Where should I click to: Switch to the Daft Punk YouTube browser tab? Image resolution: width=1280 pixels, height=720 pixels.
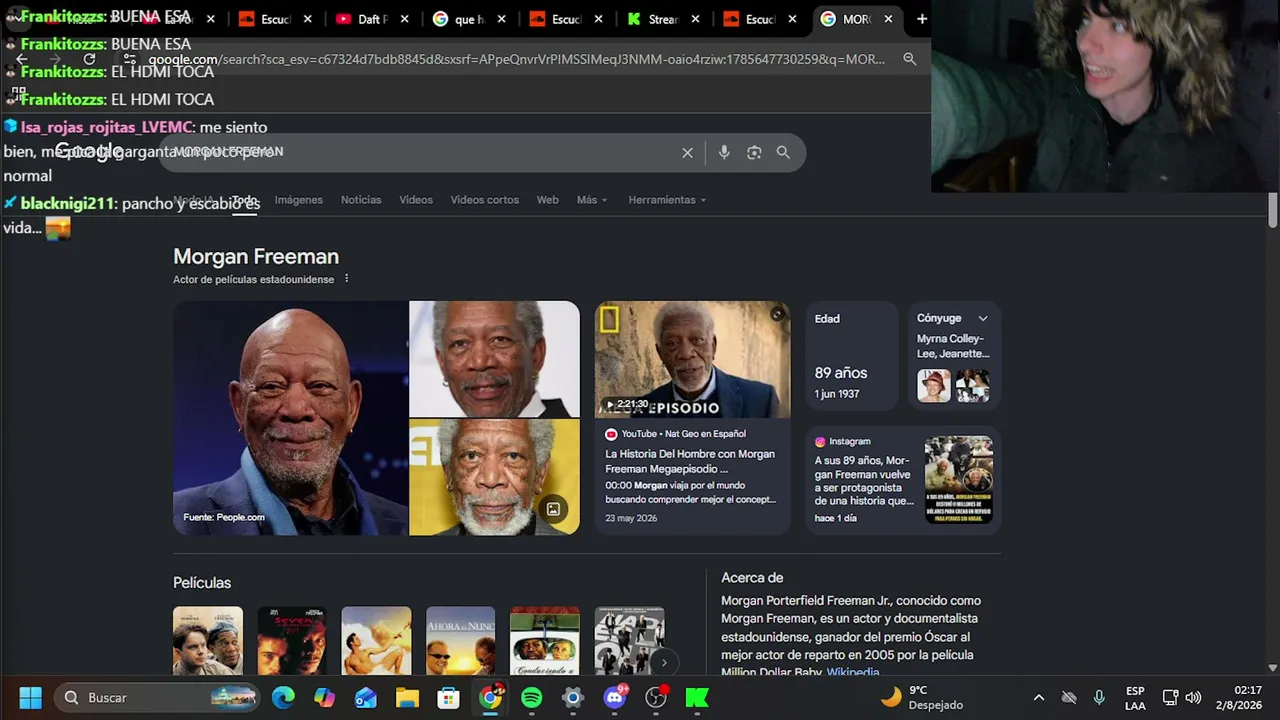coord(373,19)
